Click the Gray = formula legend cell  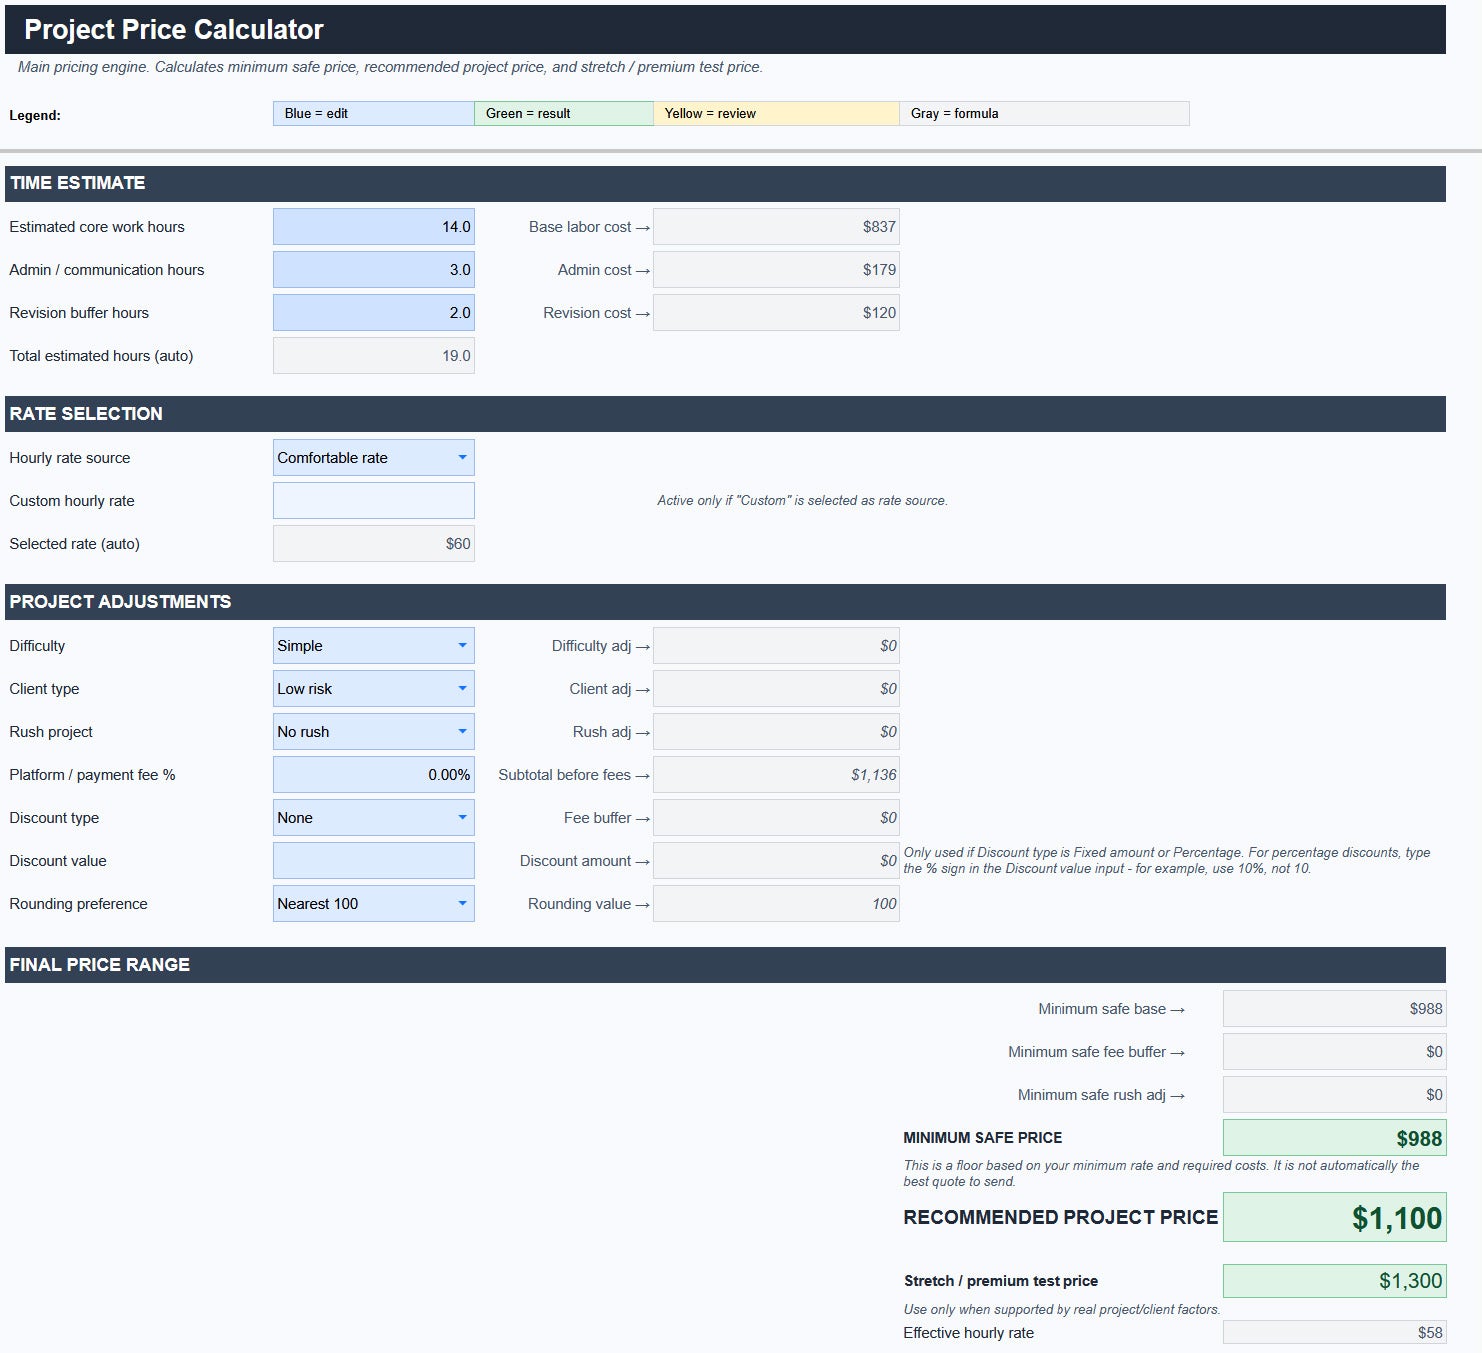[1044, 114]
